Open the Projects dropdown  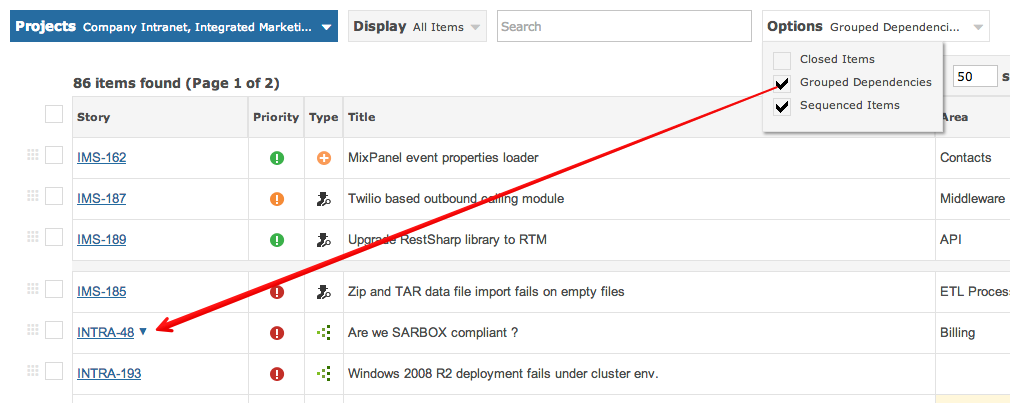coord(174,27)
